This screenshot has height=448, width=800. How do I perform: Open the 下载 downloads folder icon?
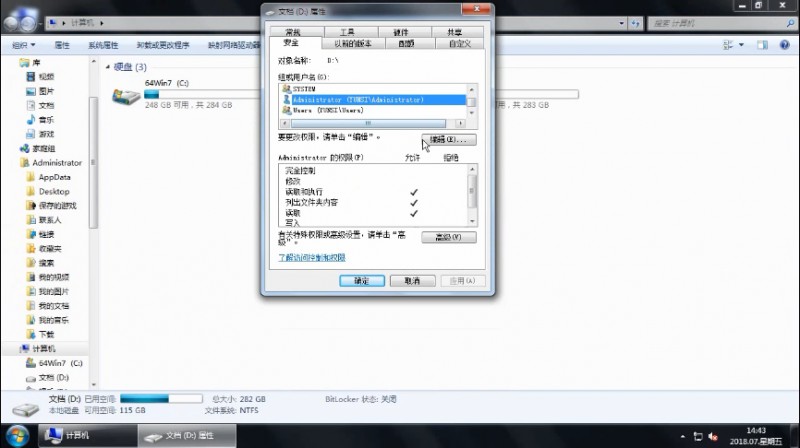click(x=31, y=334)
